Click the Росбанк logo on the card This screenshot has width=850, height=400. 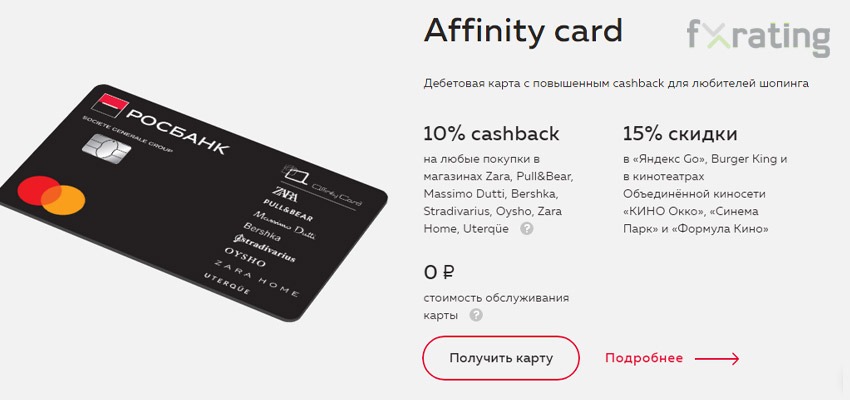(x=163, y=122)
